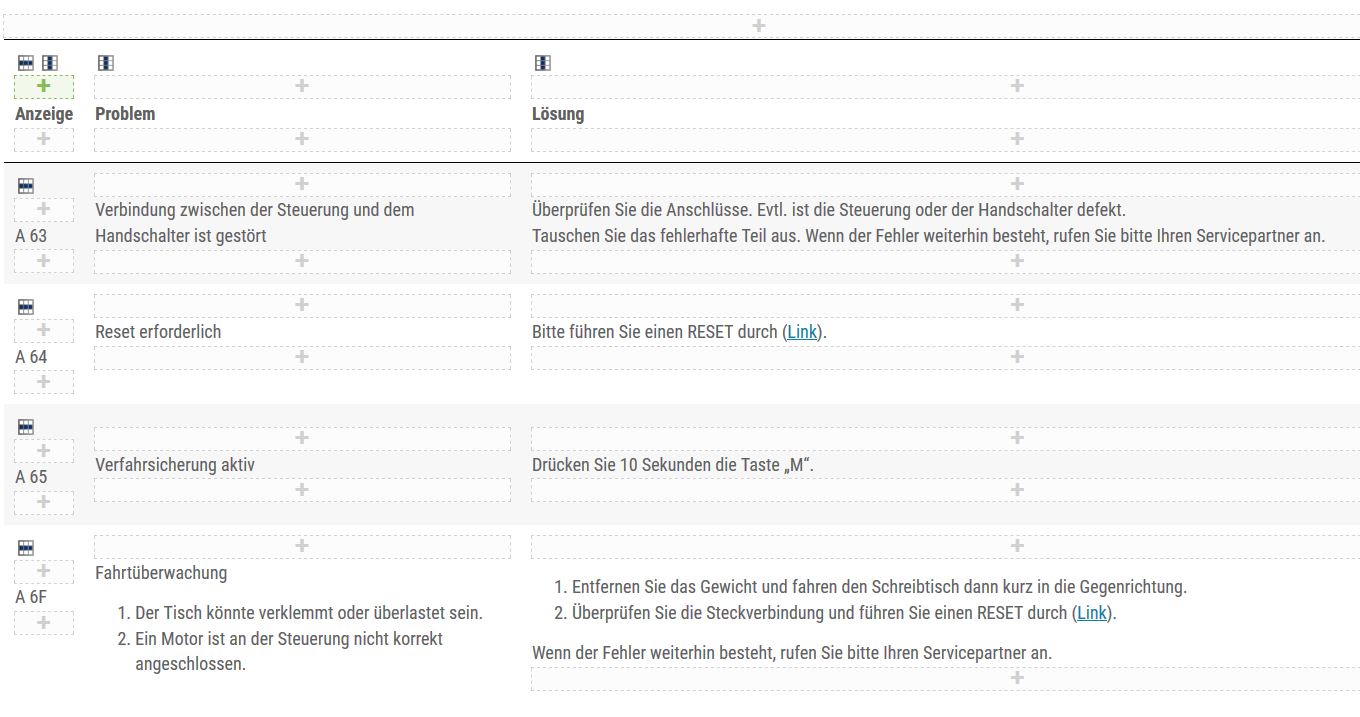Select the row icon for the A 65 row
The width and height of the screenshot is (1360, 717).
point(26,427)
